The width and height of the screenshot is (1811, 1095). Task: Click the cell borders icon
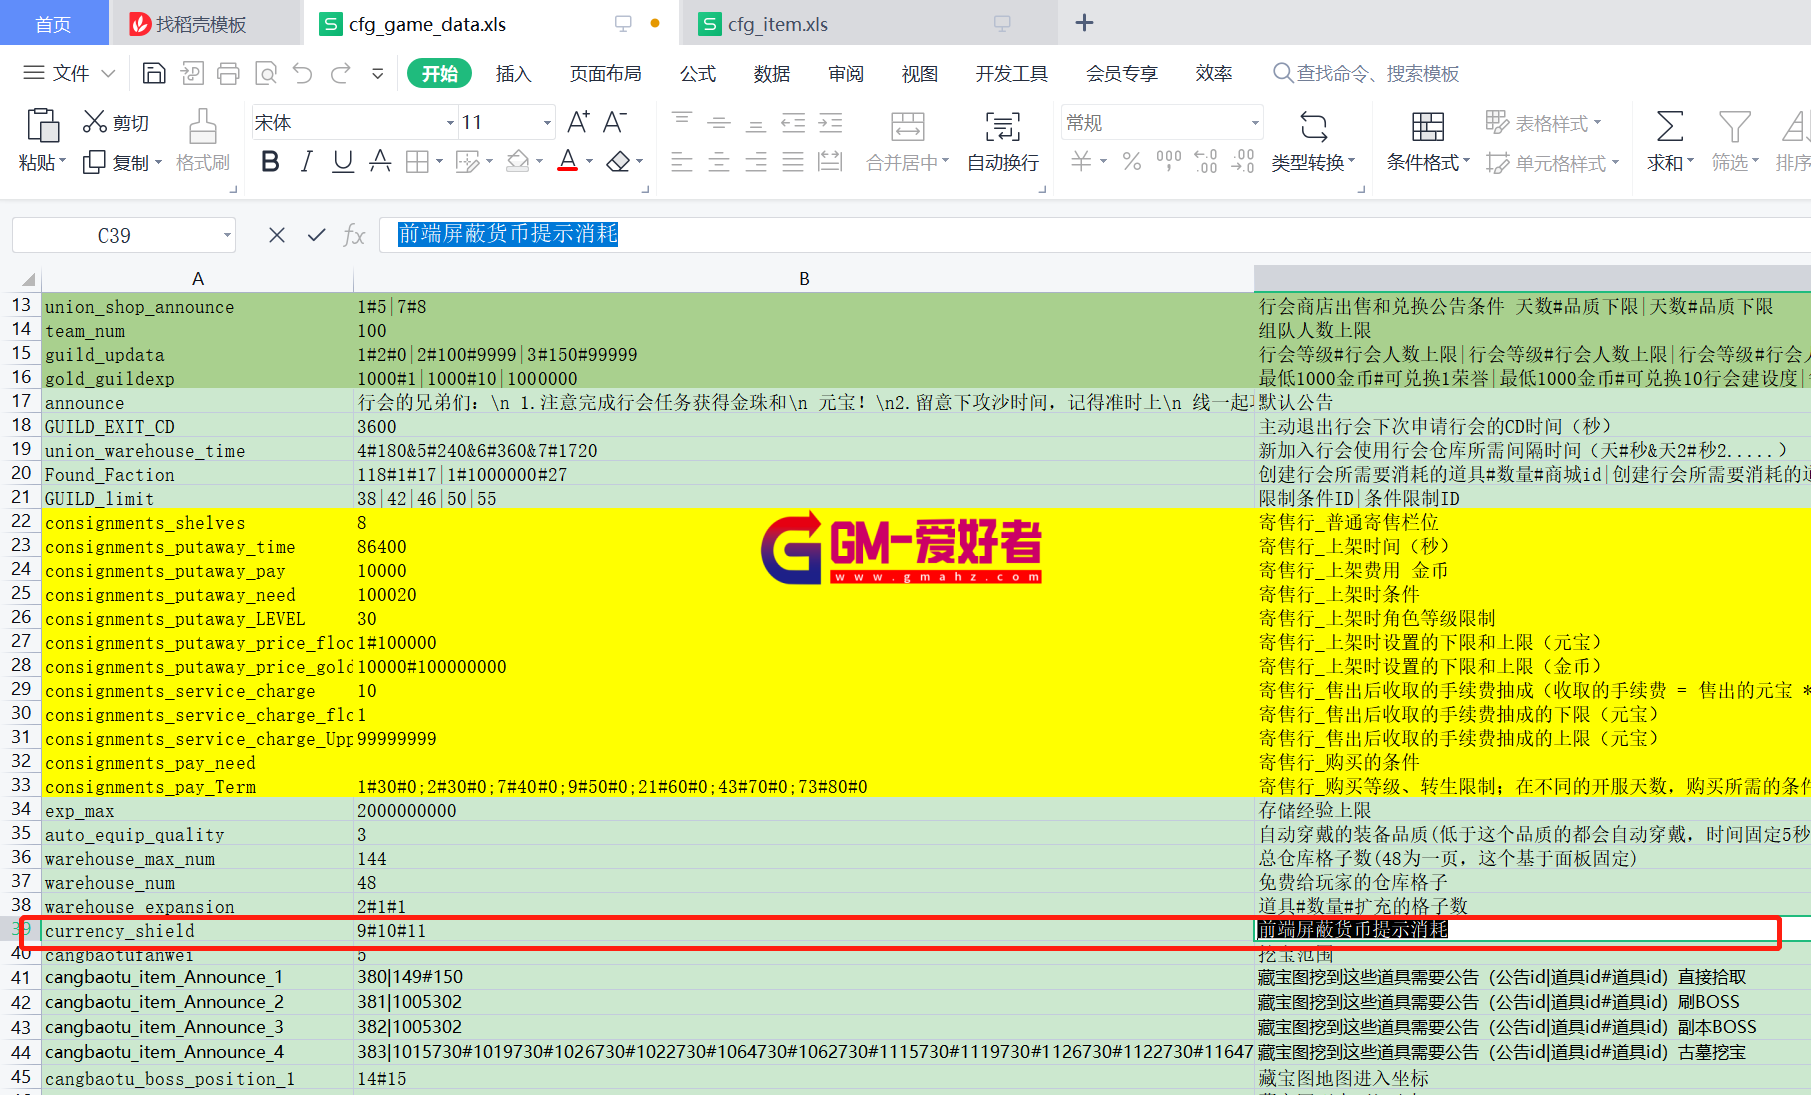[417, 161]
